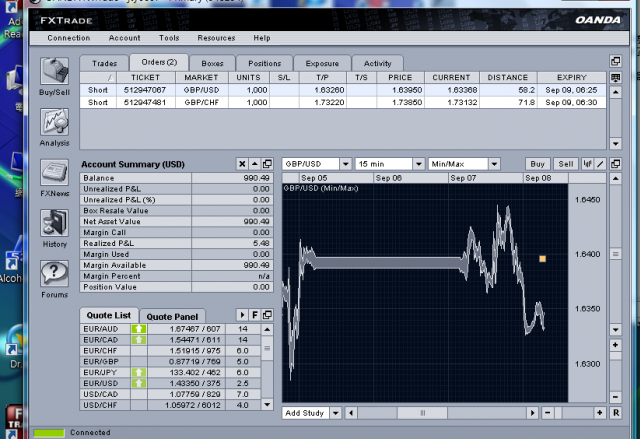640x439 pixels.
Task: Switch to the Activity tab
Action: coord(378,63)
